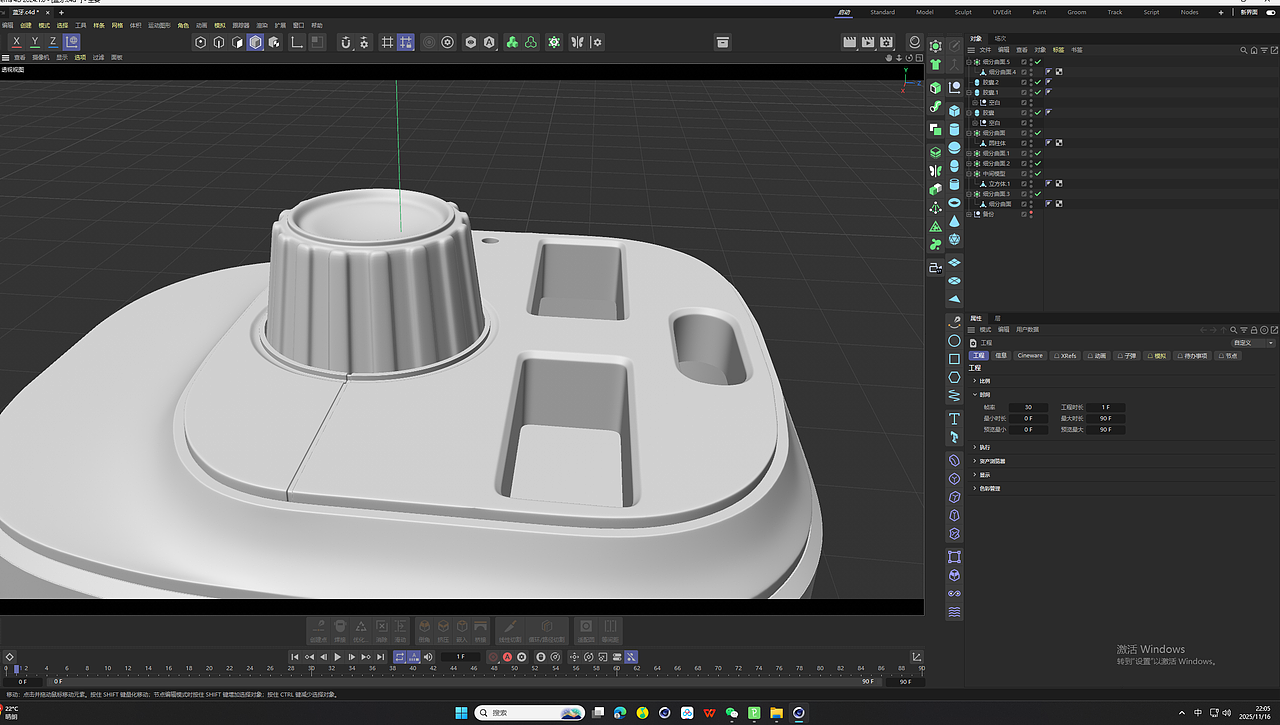Select the circle spline tool icon
The height and width of the screenshot is (725, 1280).
coord(954,340)
